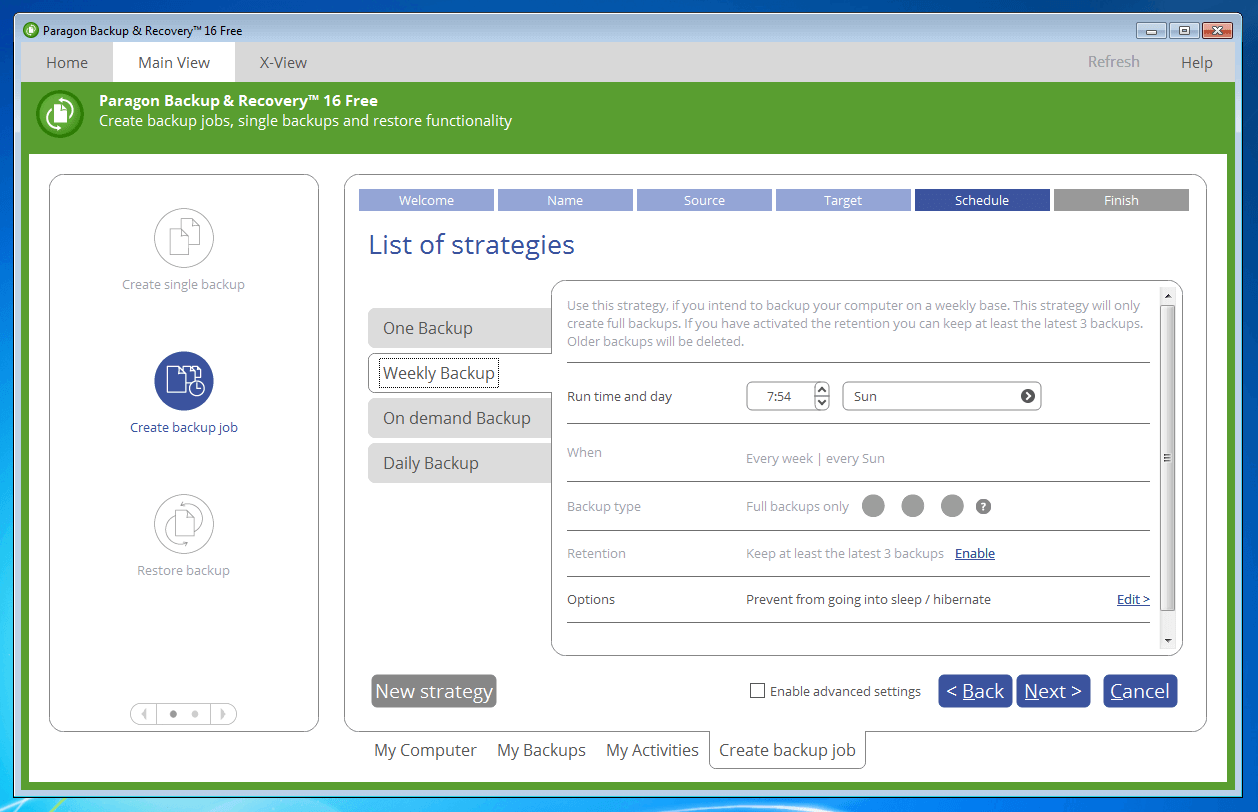The image size is (1258, 812).
Task: Click first gray backup type circle
Action: (873, 506)
